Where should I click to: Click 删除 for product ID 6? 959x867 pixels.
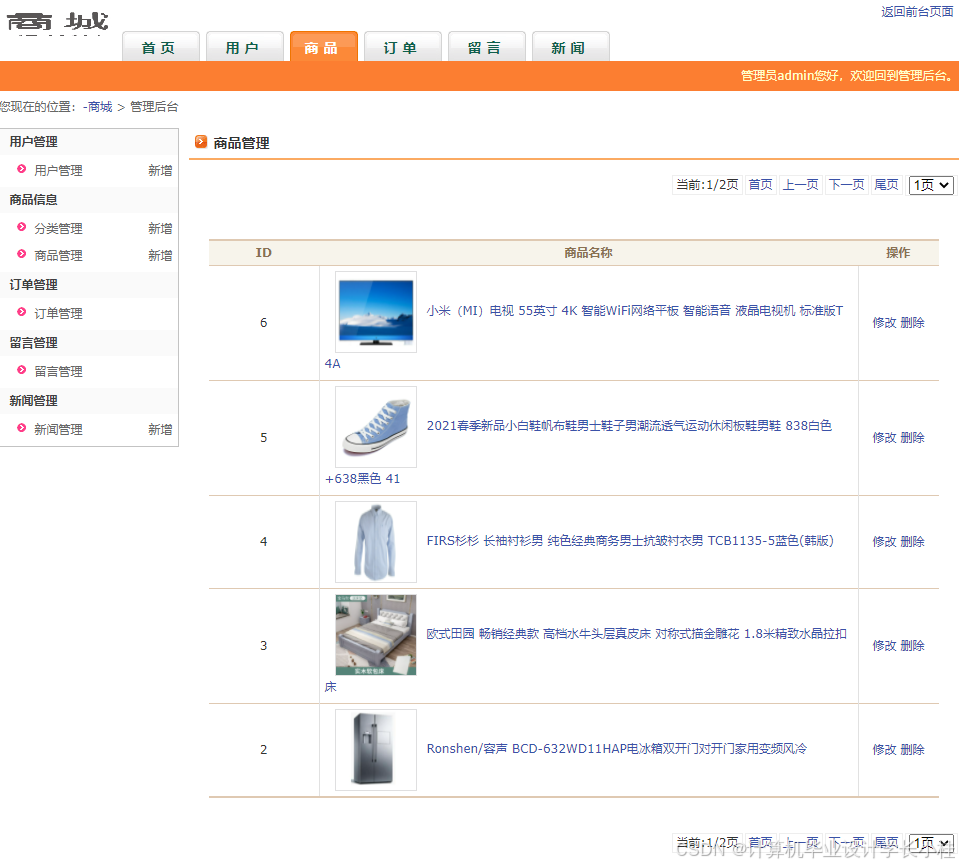tap(912, 323)
